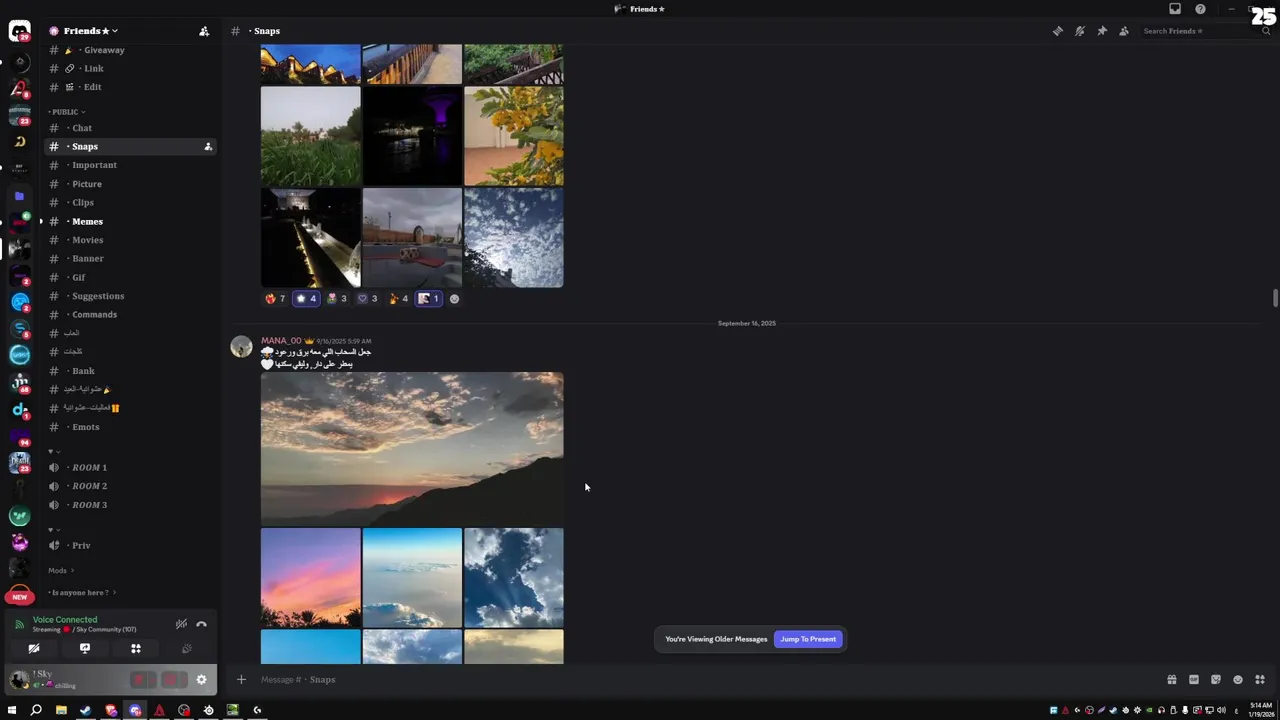Click the Sky user avatar
The height and width of the screenshot is (720, 1280).
coord(19,680)
